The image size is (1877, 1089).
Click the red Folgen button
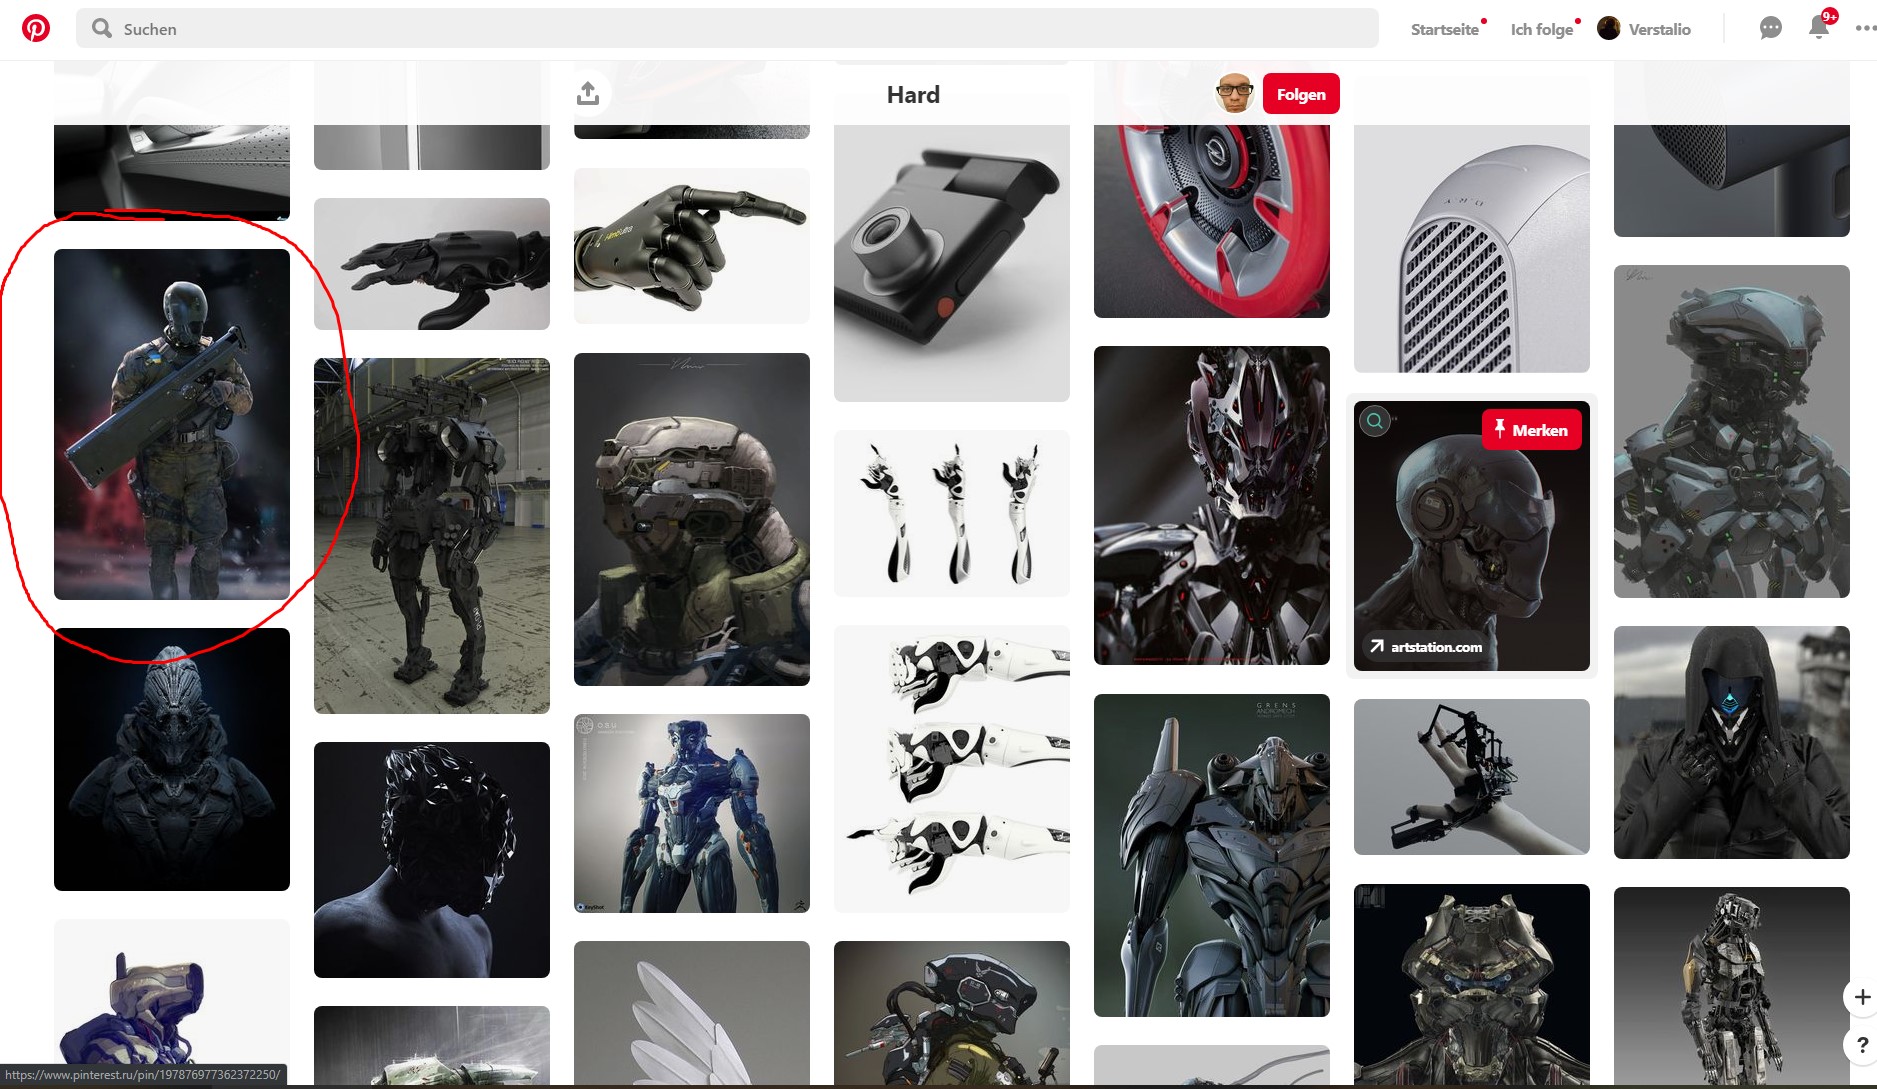[x=1301, y=94]
